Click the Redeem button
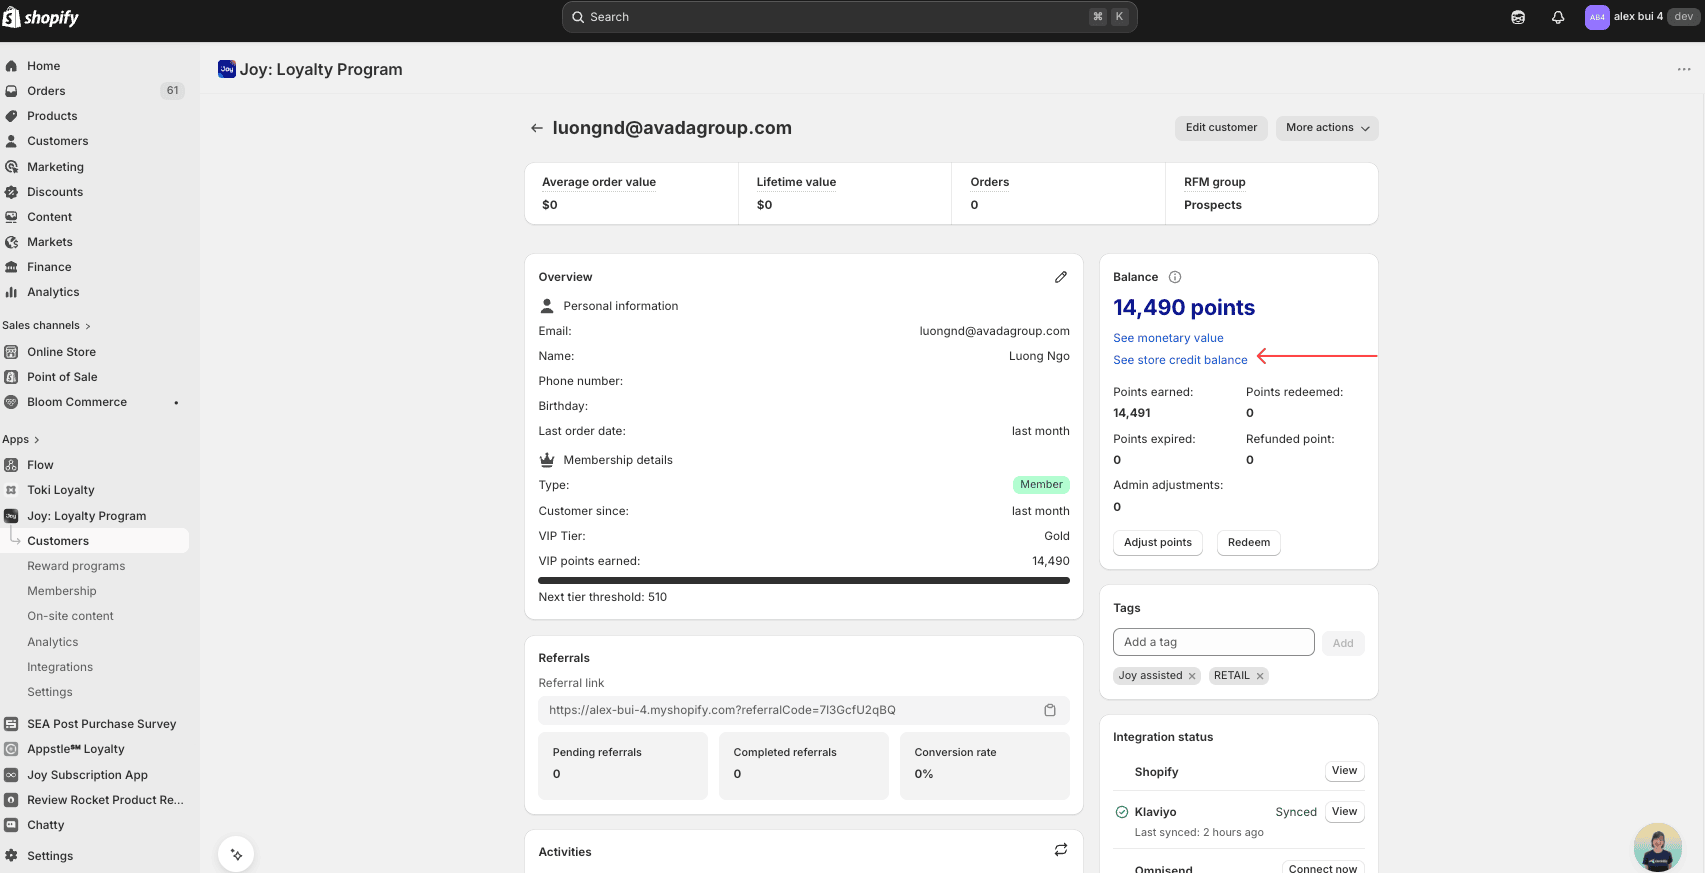 [1249, 543]
